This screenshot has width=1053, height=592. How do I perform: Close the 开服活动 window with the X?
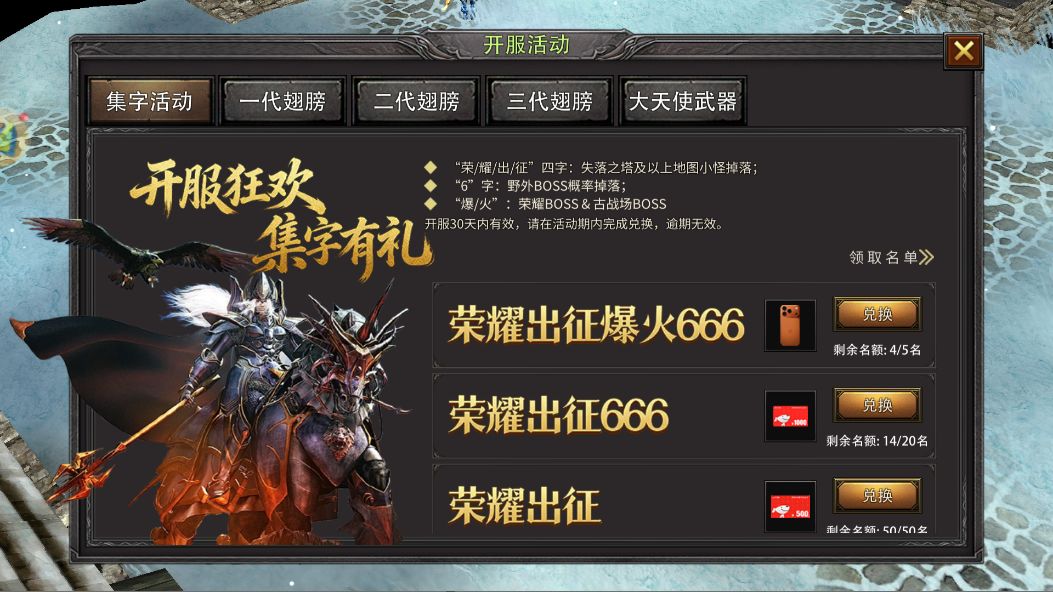[964, 51]
